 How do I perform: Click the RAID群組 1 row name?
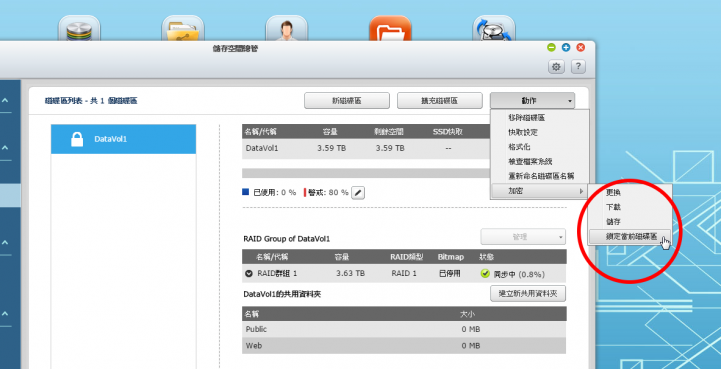pyautogui.click(x=277, y=274)
